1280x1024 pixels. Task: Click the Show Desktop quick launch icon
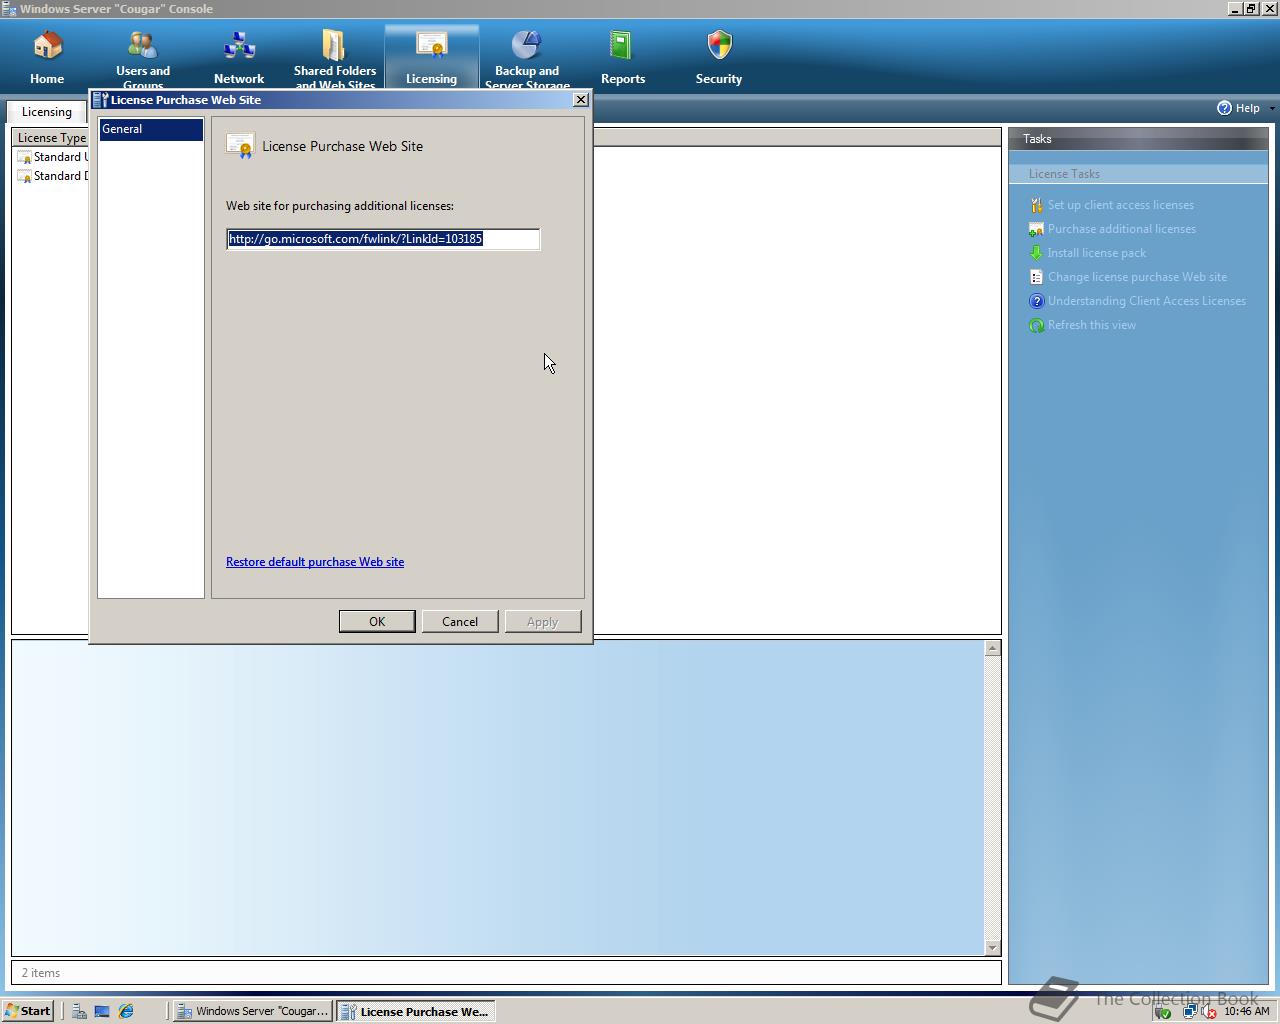click(102, 1011)
